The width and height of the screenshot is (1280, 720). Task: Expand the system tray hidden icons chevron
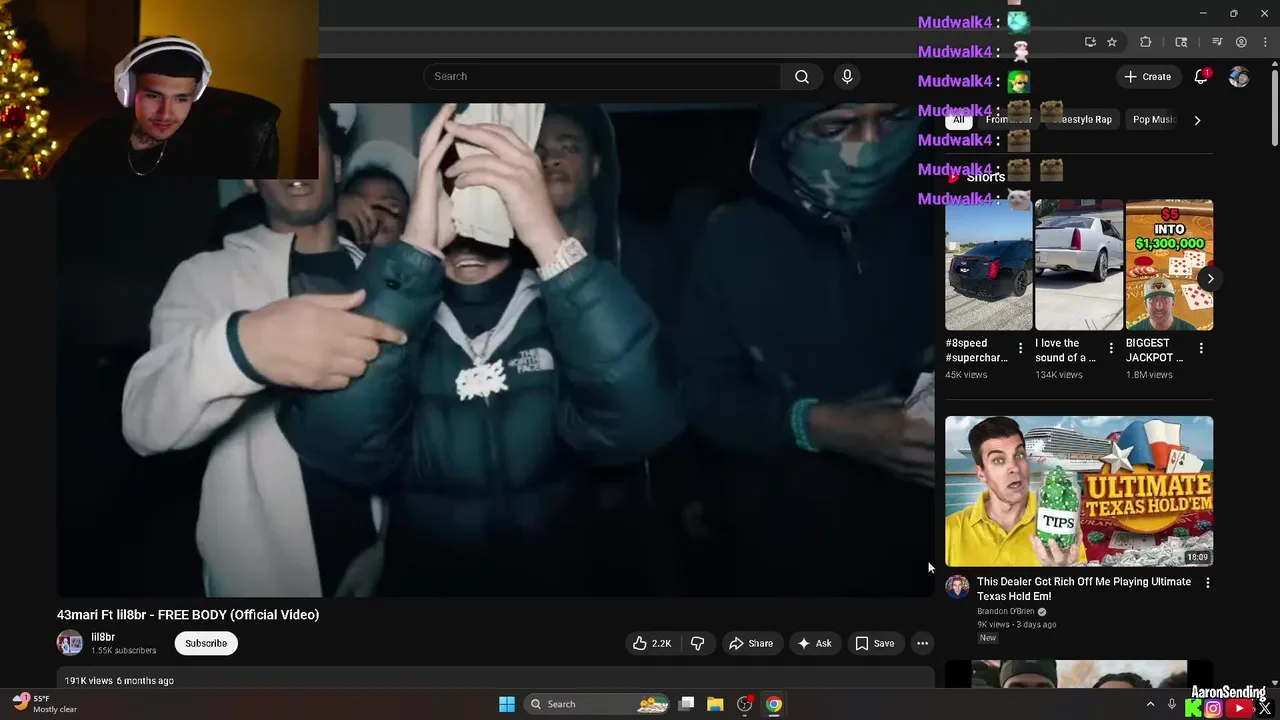[1150, 704]
